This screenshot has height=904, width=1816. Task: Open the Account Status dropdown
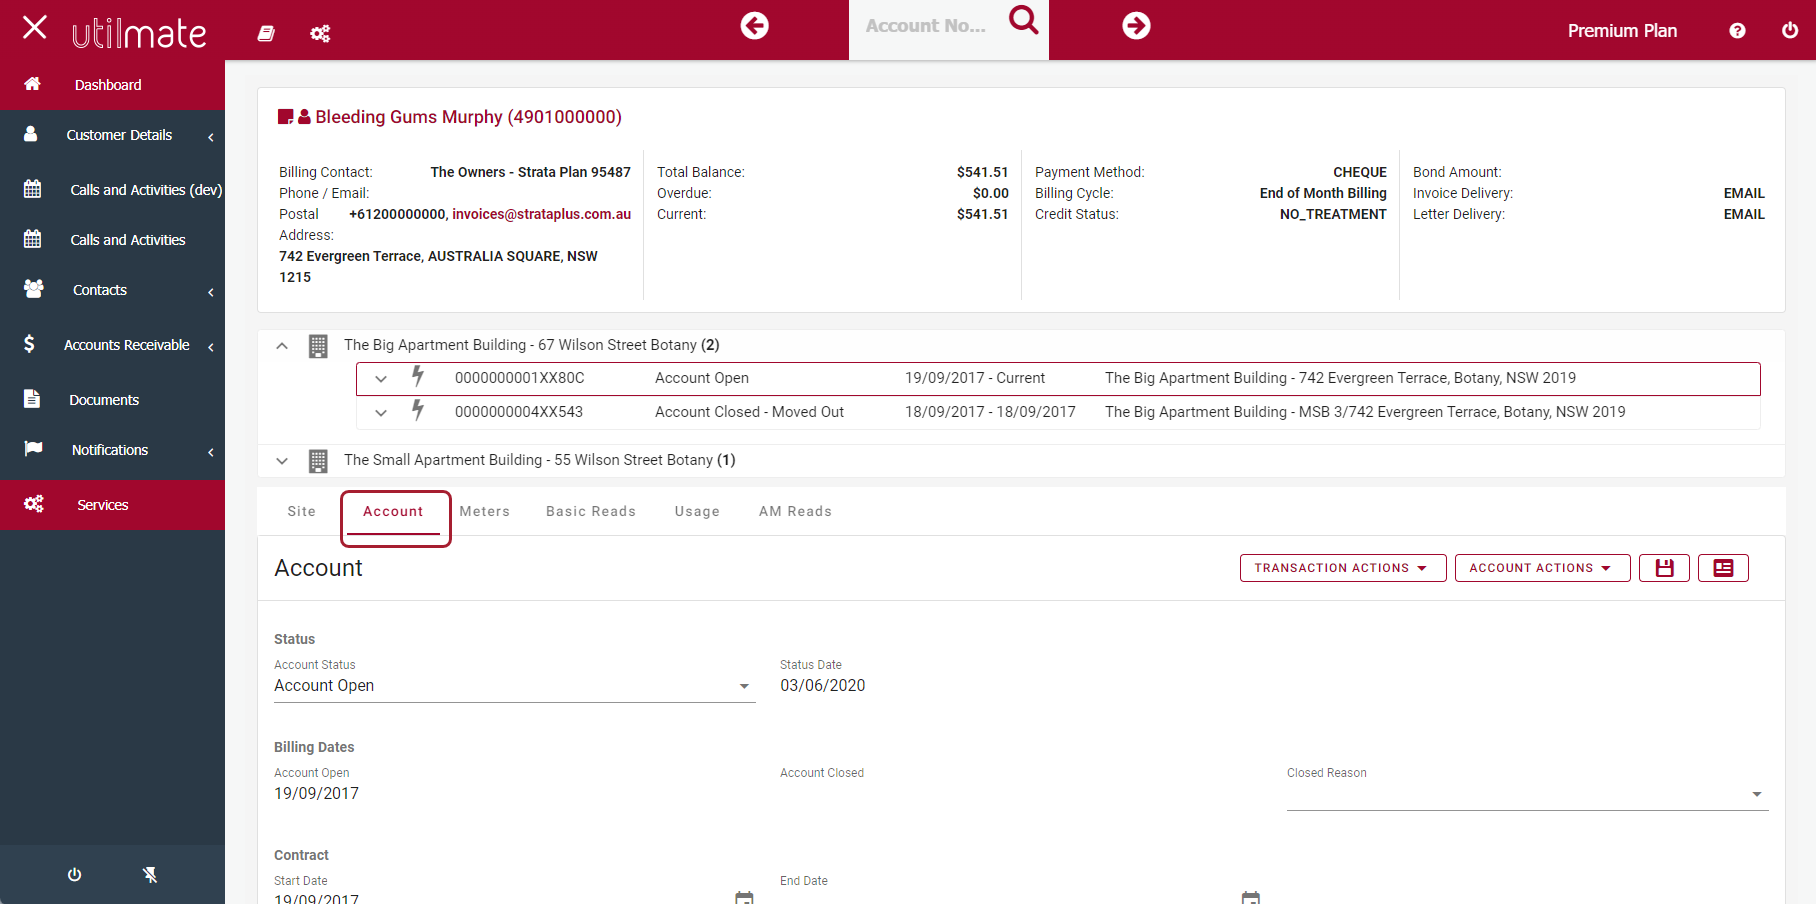click(514, 686)
